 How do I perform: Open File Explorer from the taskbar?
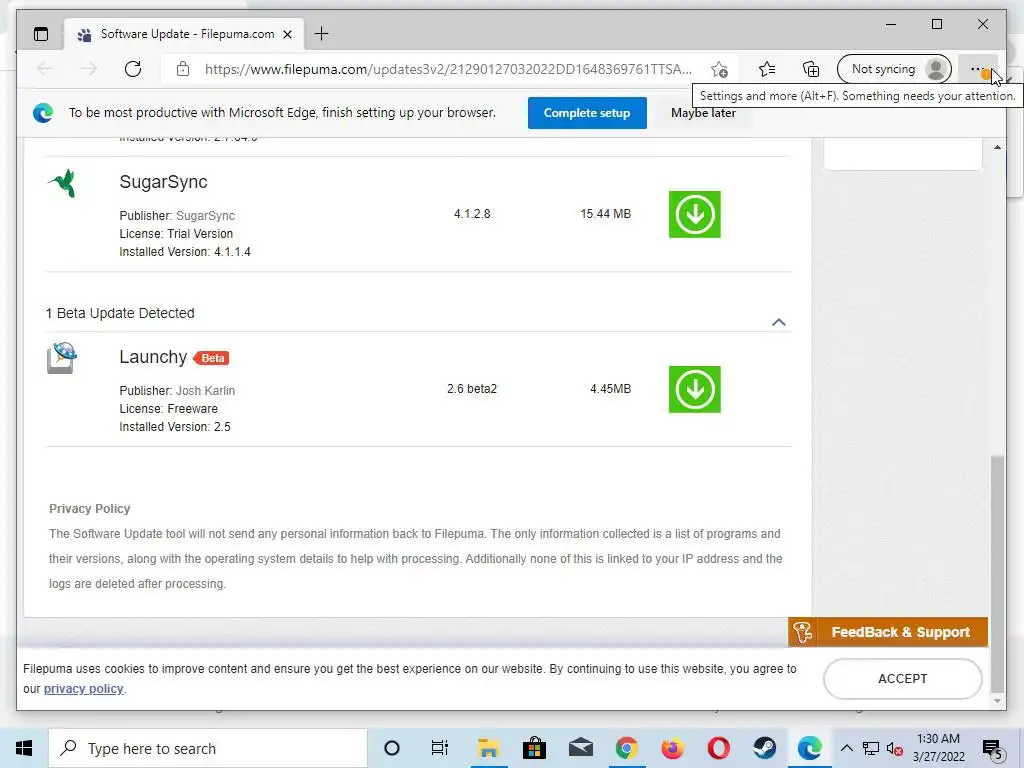coord(488,748)
